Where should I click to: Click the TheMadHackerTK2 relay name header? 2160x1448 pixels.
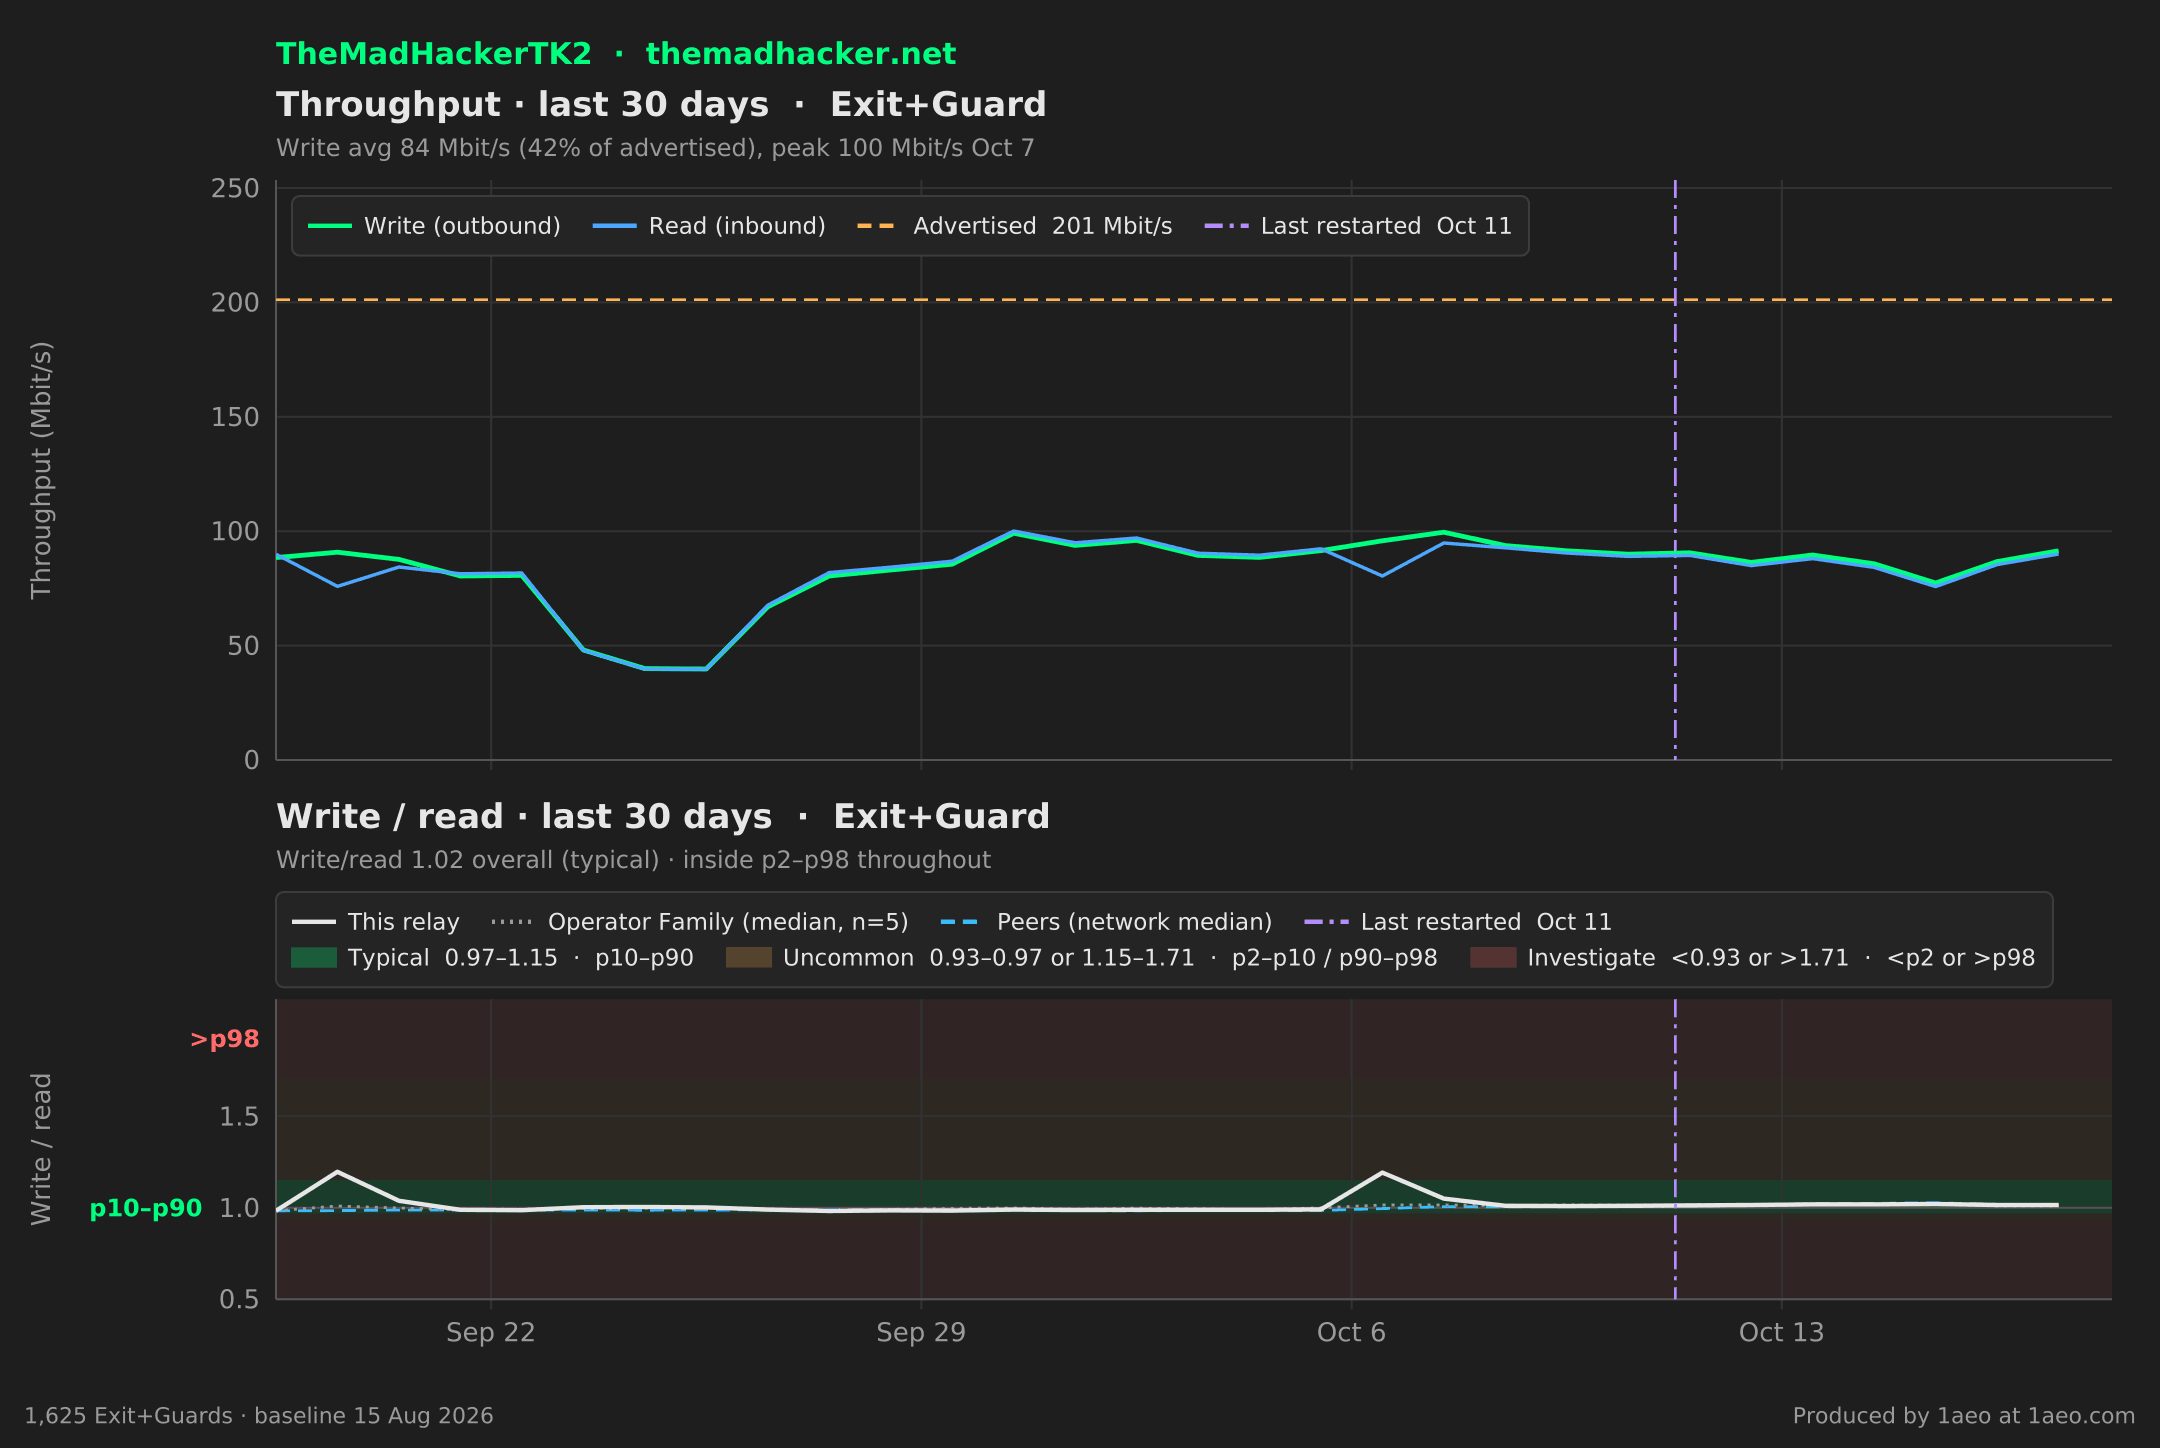pyautogui.click(x=433, y=54)
